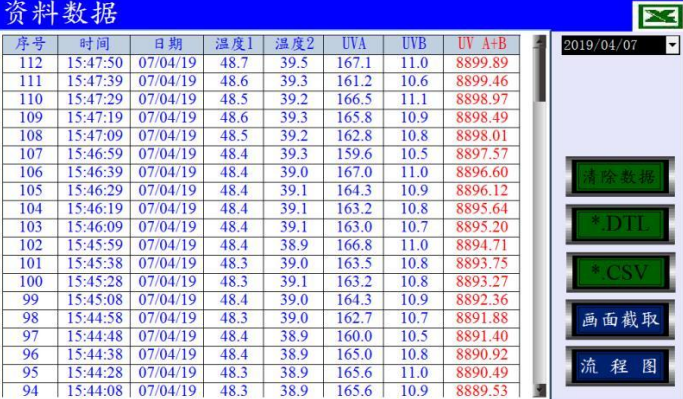683x399 pixels.
Task: Click the table scrollbar up arrow
Action: point(541,41)
